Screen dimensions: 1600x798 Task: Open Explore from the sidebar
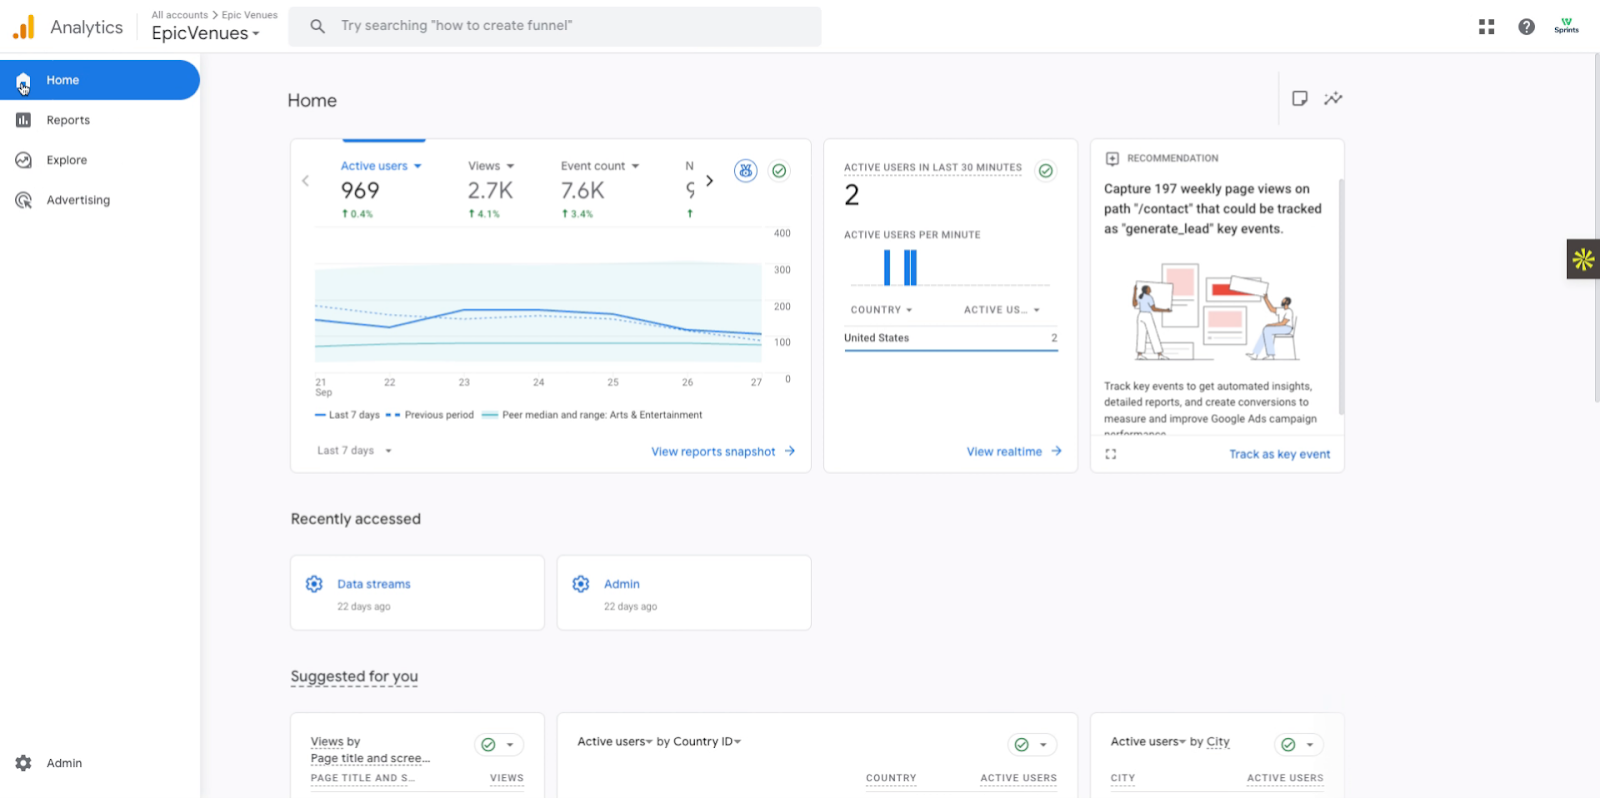pyautogui.click(x=66, y=160)
